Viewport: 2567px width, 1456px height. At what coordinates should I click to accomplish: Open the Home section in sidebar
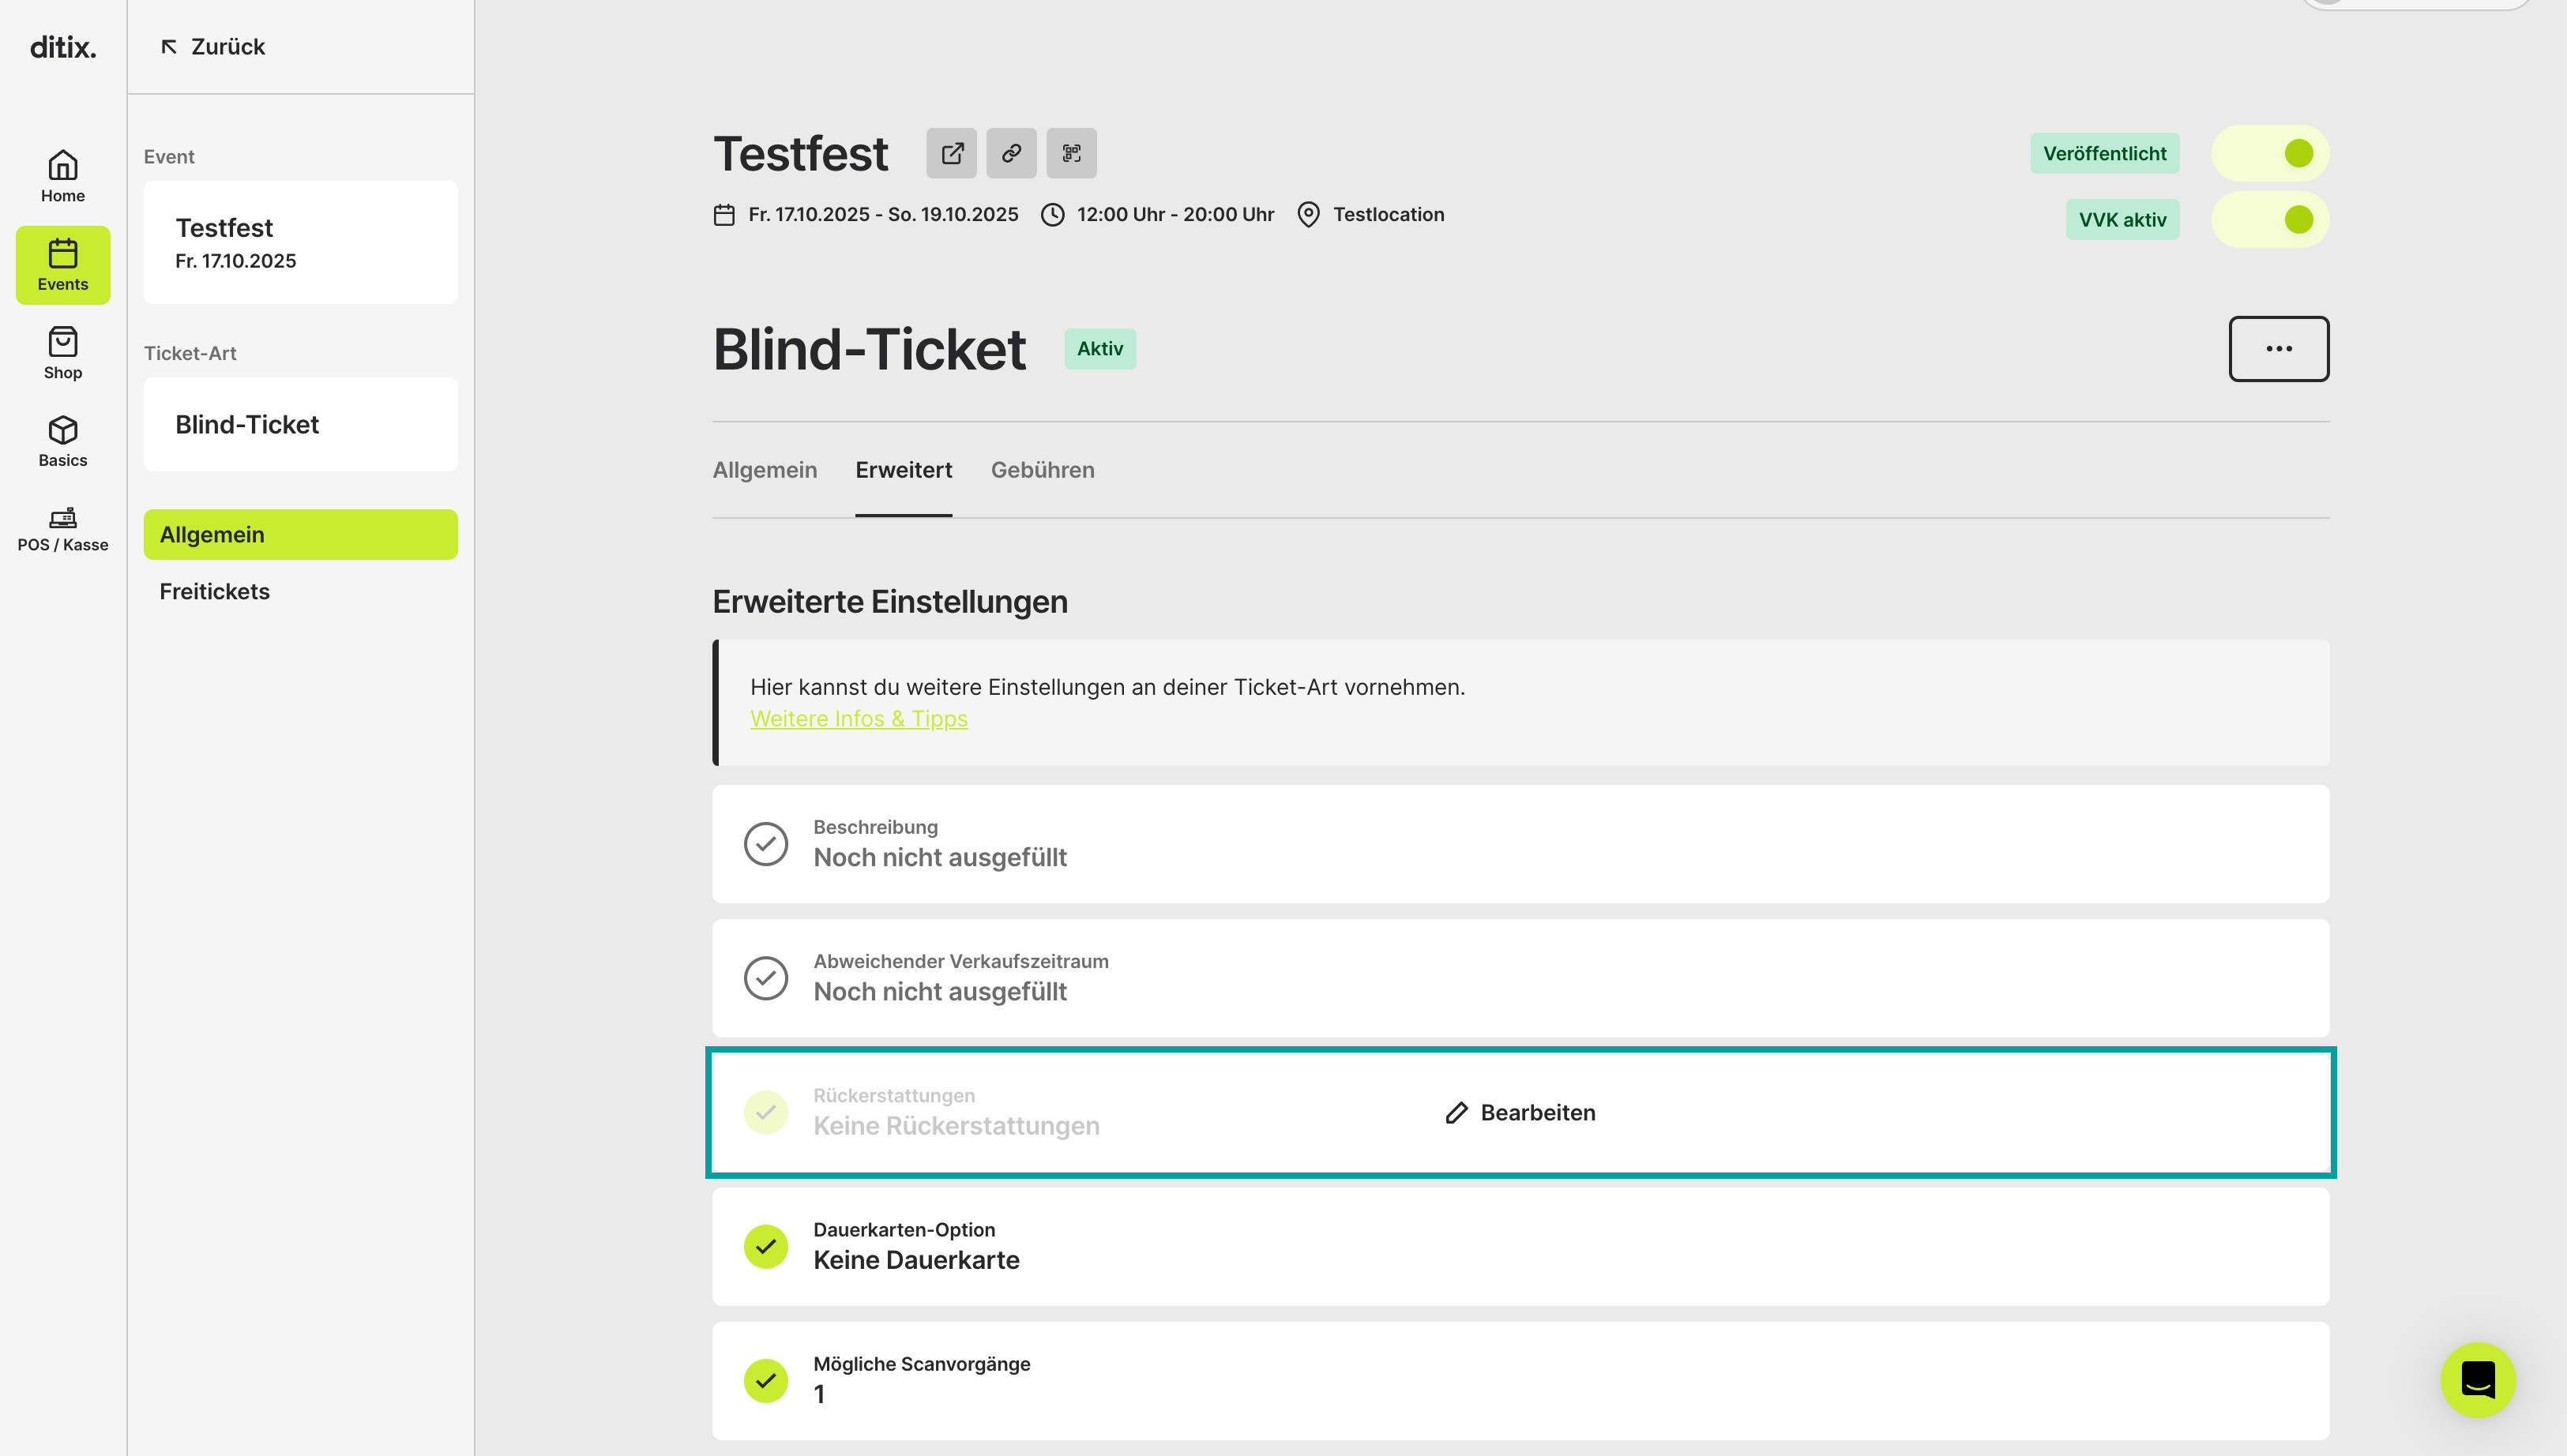(62, 176)
